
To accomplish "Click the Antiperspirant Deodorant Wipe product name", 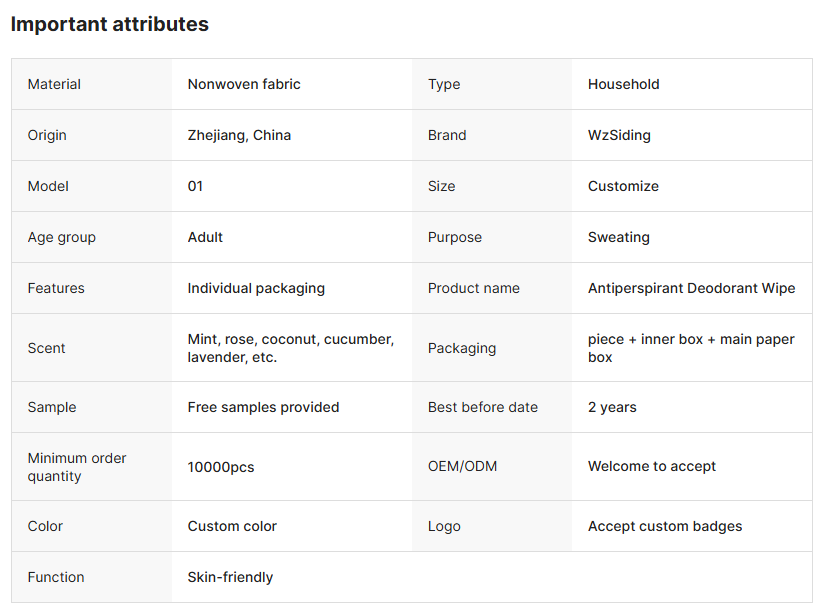I will [x=691, y=289].
